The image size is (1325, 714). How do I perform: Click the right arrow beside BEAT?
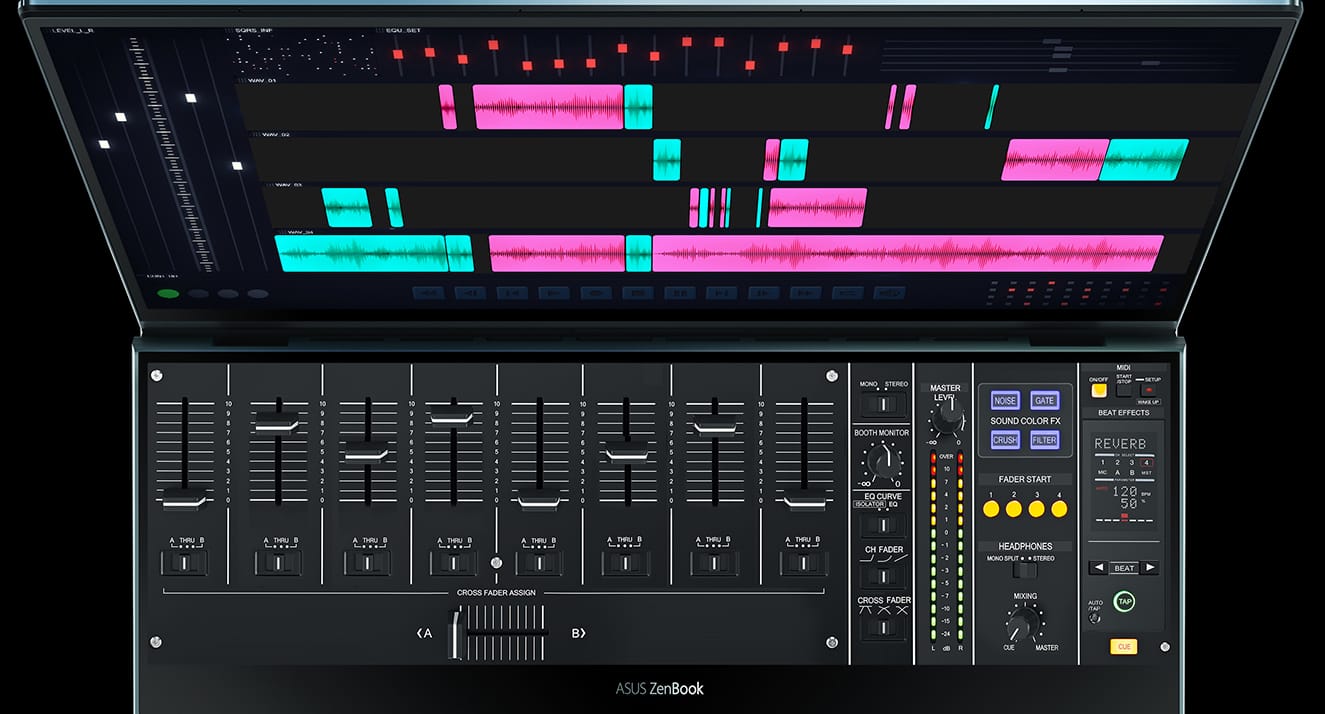[1151, 568]
